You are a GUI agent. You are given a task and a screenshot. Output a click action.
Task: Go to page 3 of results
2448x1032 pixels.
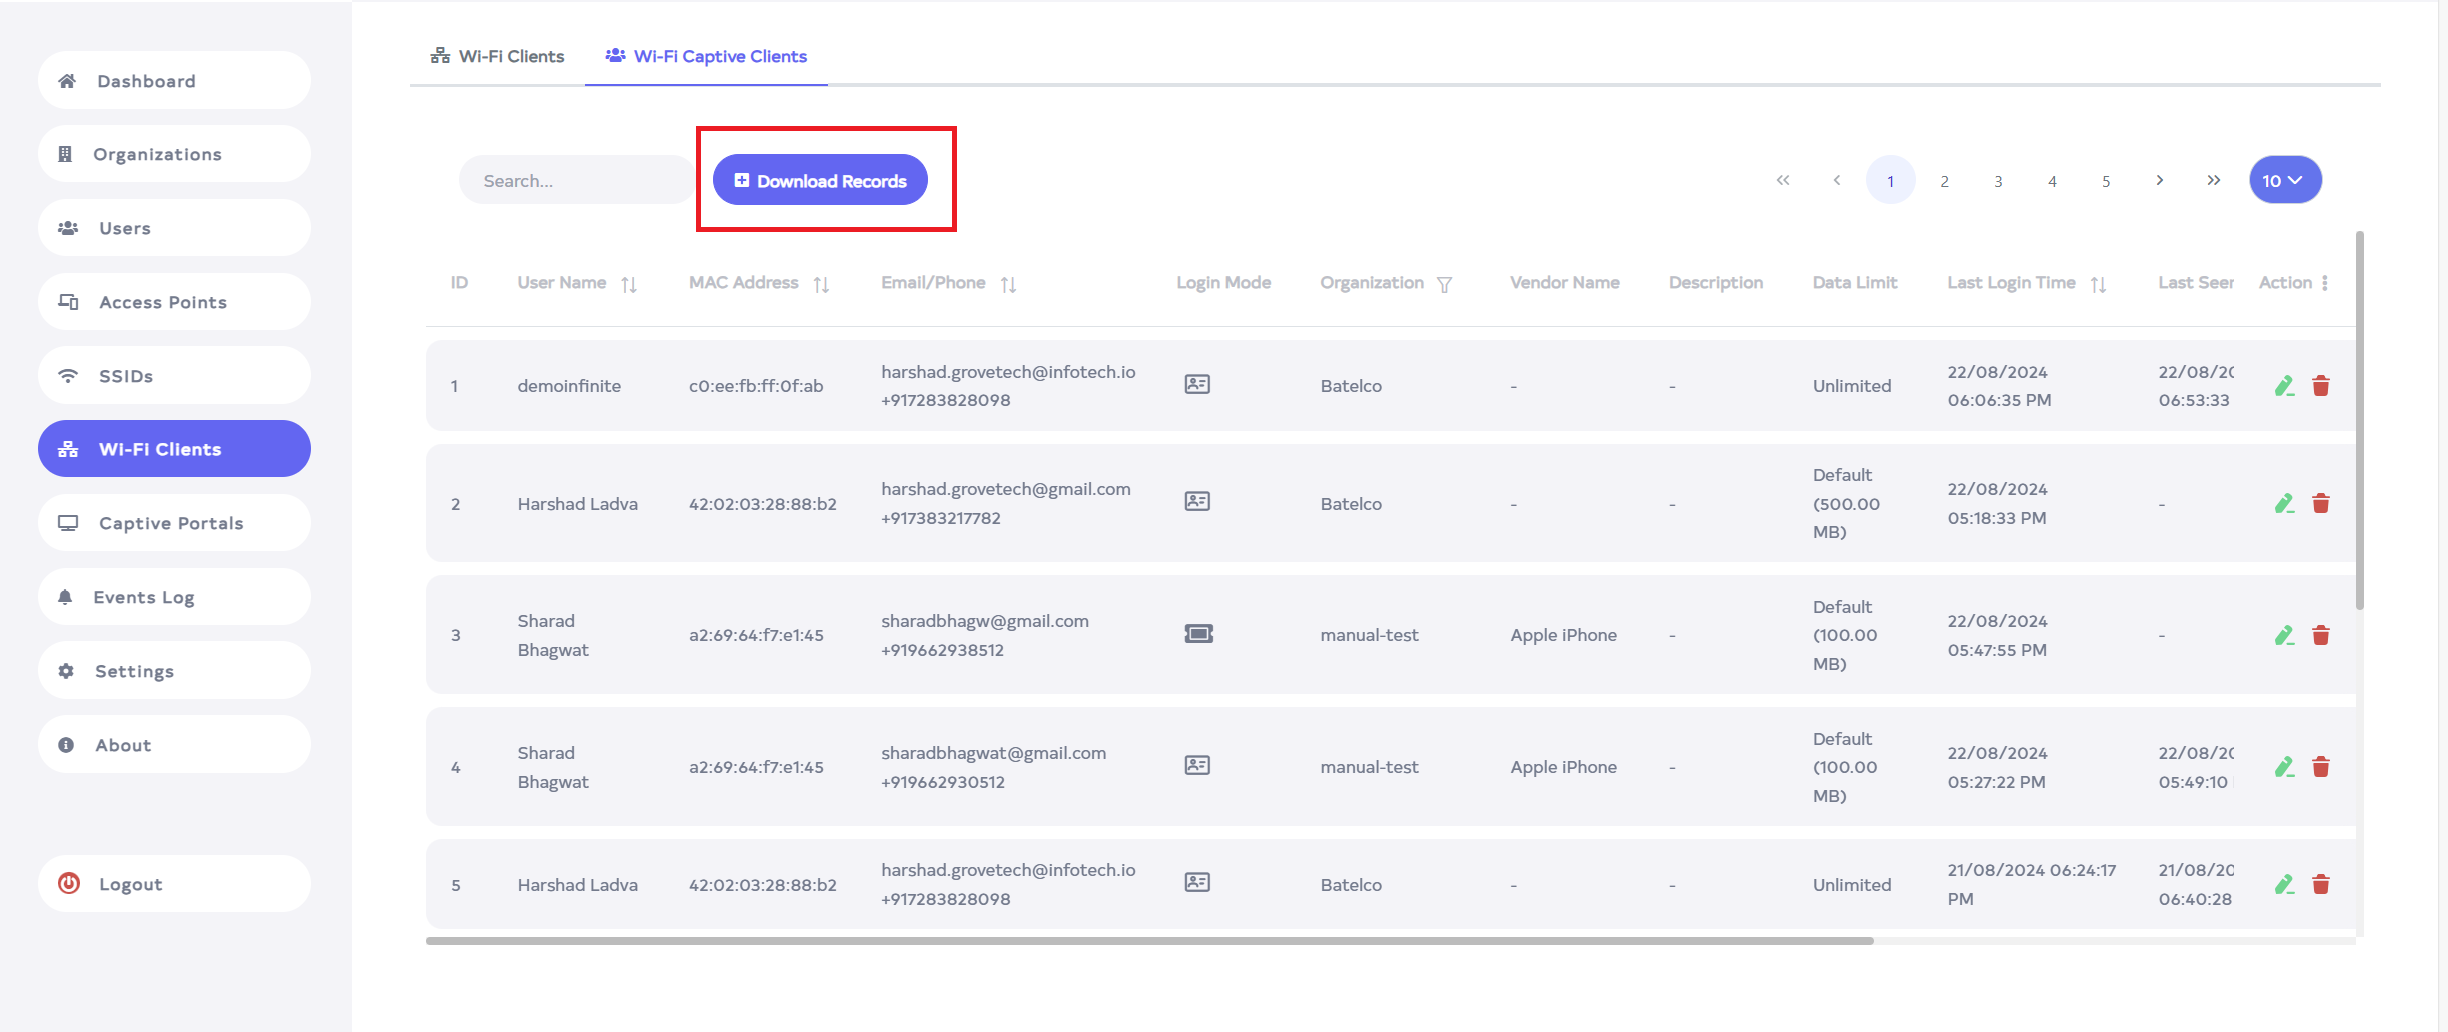pos(1998,181)
